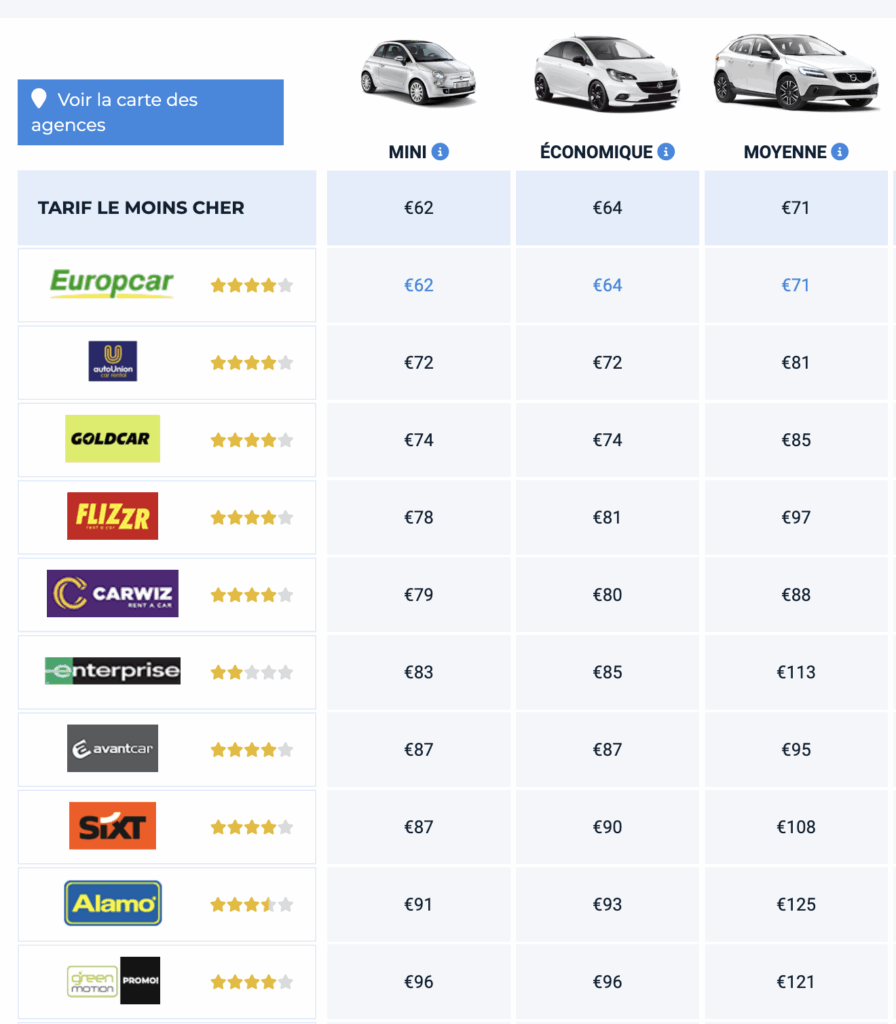Open the Avantcar logo
Viewport: 896px width, 1024px height.
point(112,748)
